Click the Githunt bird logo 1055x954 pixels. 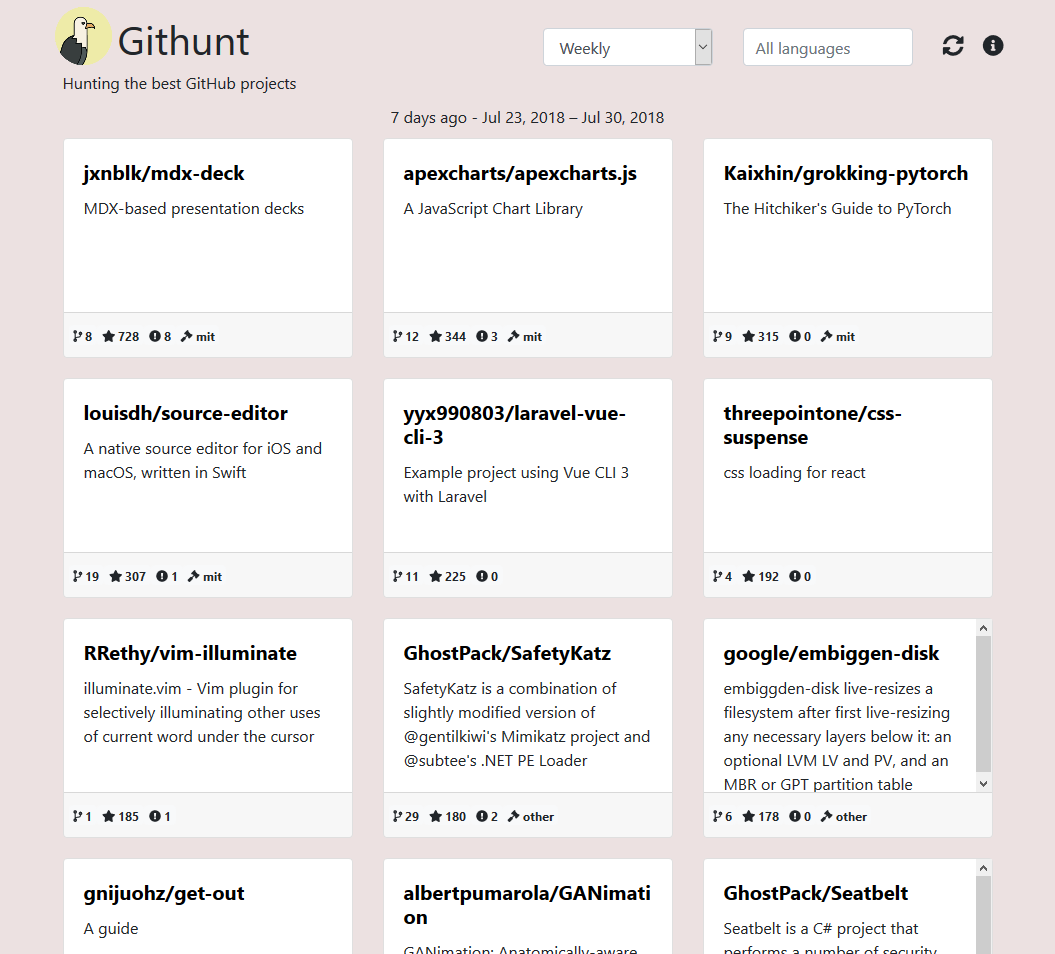coord(83,37)
